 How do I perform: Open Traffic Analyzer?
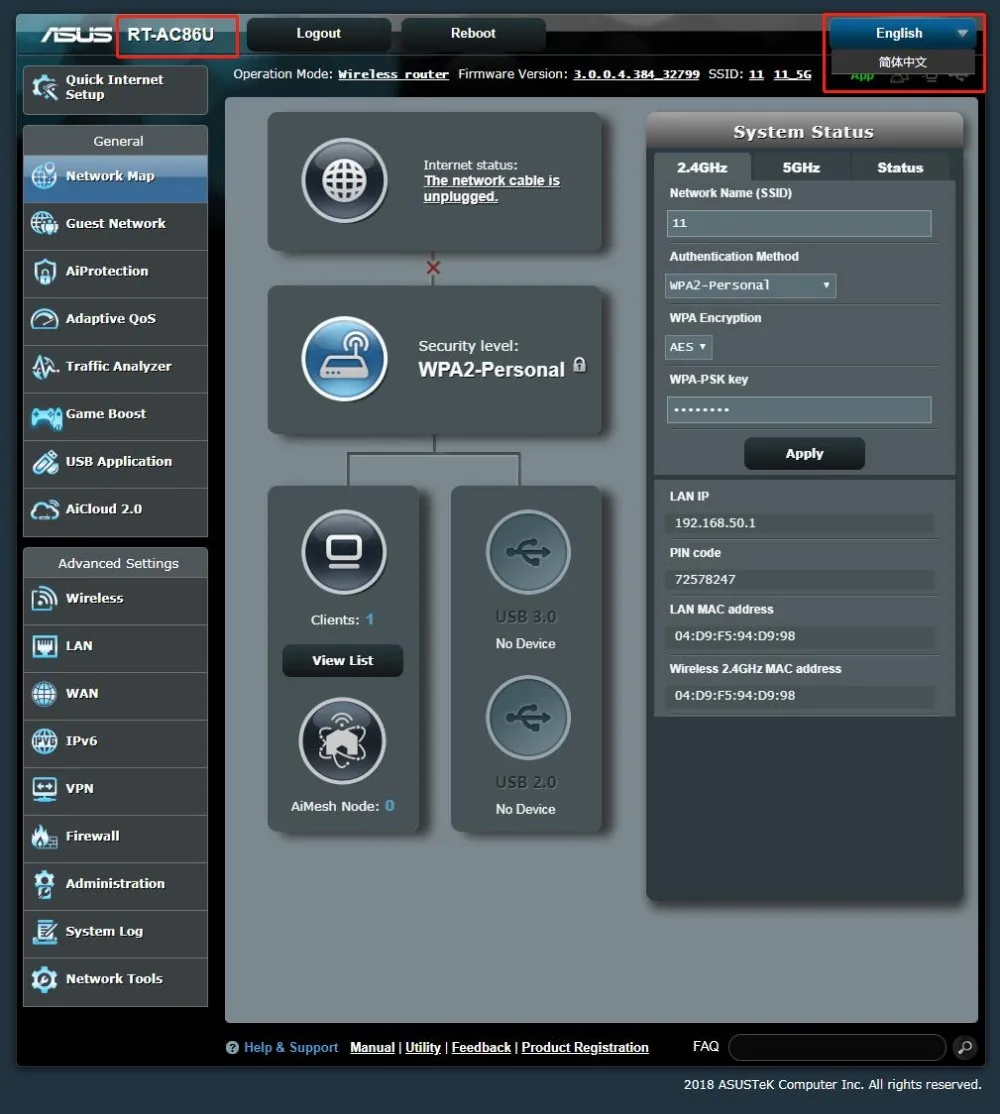coord(115,367)
